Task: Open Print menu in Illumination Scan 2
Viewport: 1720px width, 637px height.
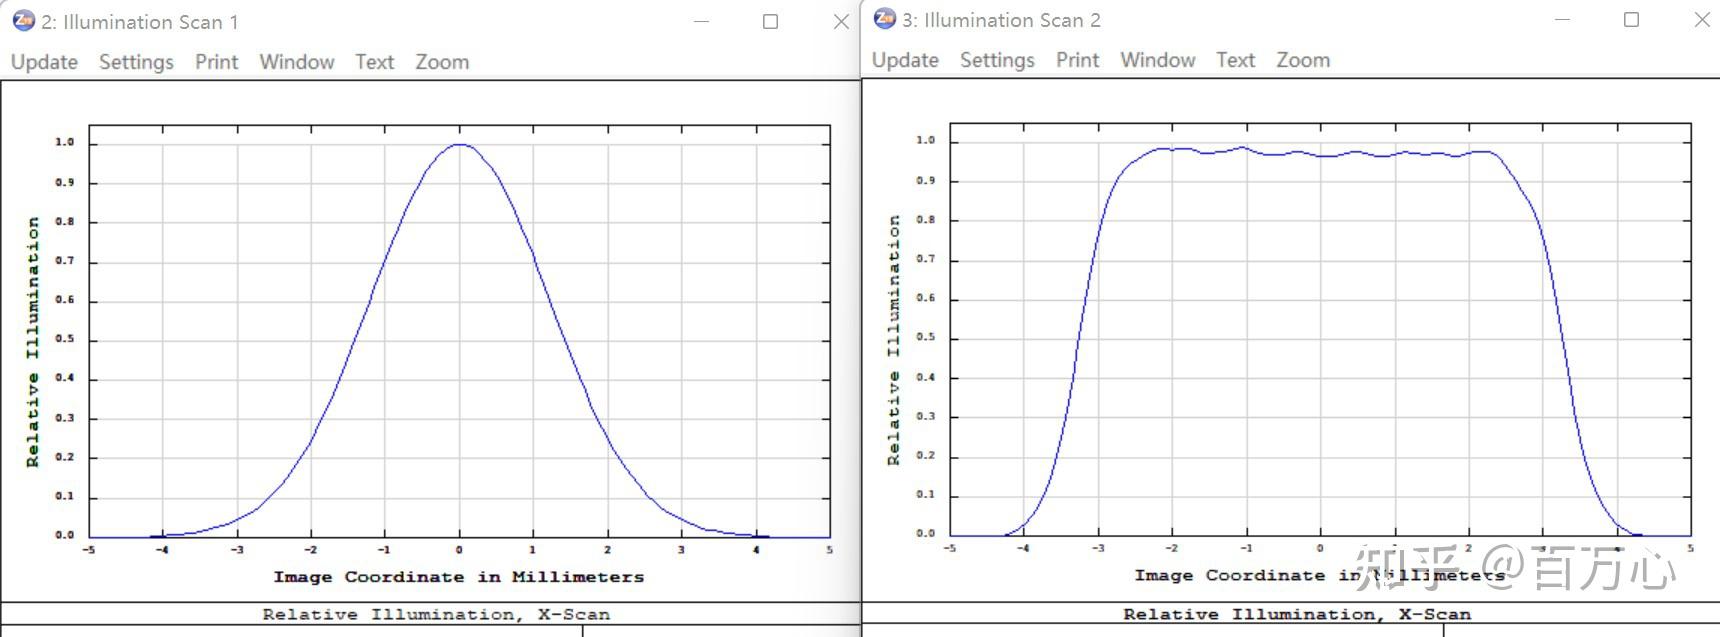Action: [1077, 60]
